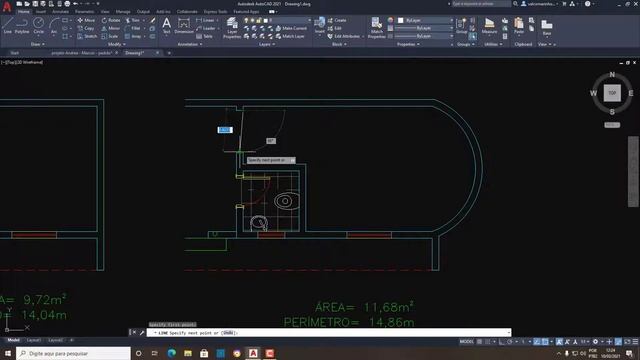Activate the Stretch command
640x360 pixels.
point(87,36)
